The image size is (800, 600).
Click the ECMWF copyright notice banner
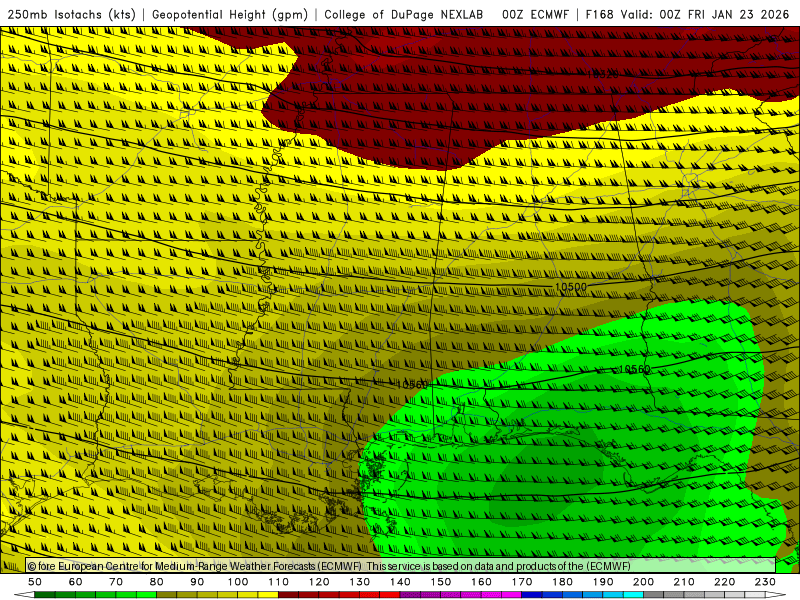click(401, 566)
